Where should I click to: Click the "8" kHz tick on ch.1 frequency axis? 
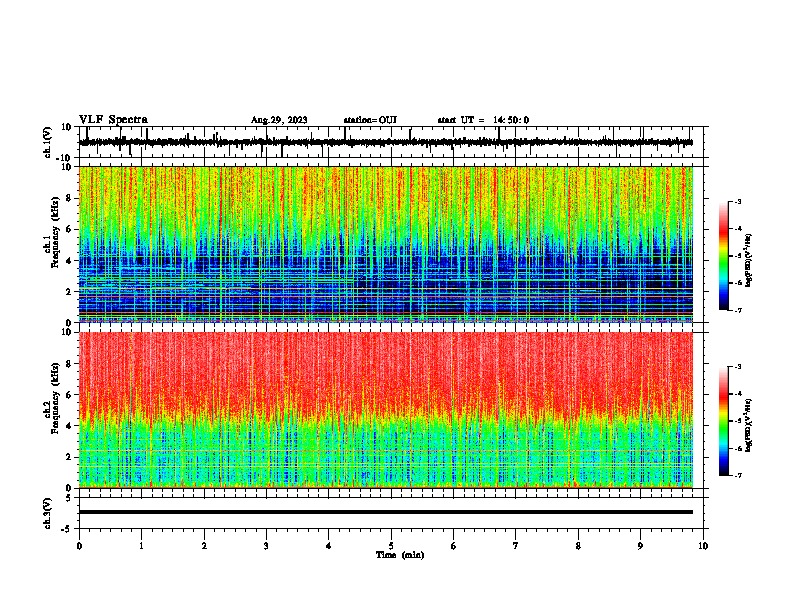coord(69,198)
